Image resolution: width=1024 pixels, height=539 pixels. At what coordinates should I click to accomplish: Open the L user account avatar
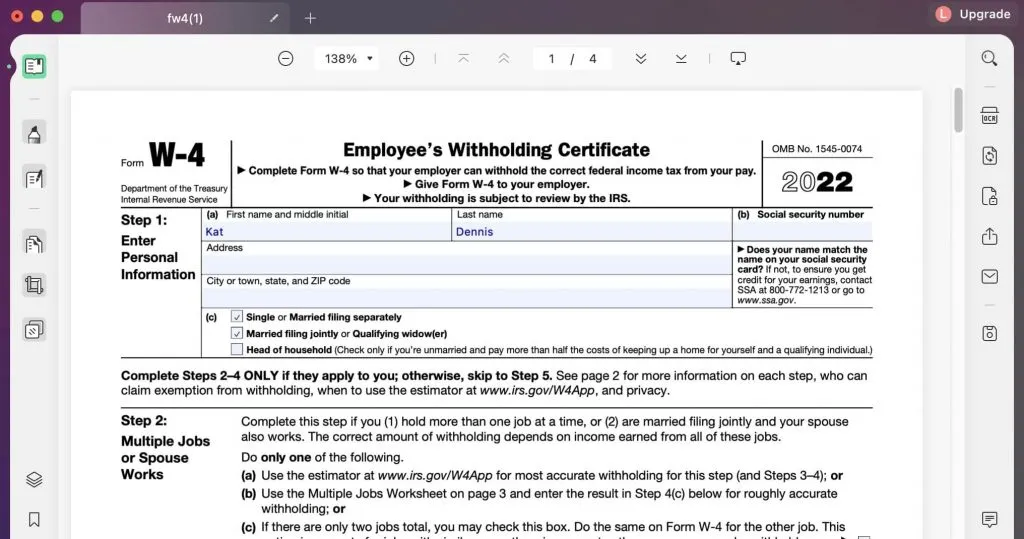pyautogui.click(x=943, y=14)
